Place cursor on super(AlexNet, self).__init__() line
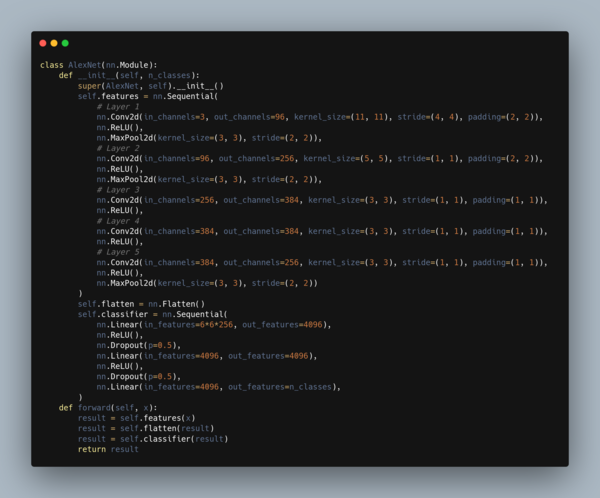 pos(150,86)
